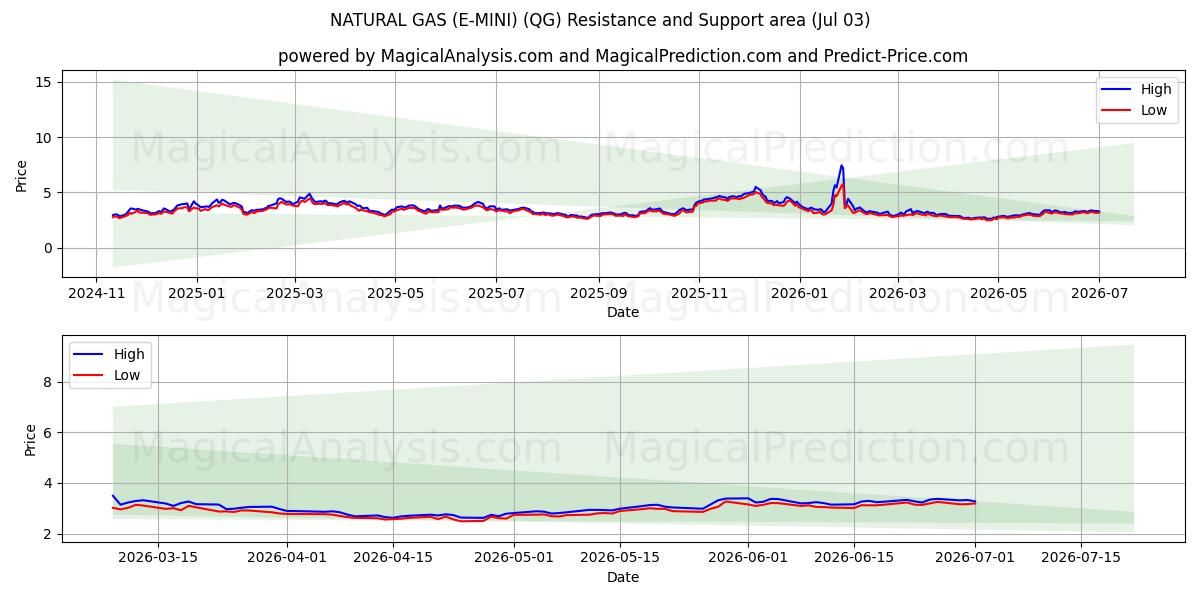The width and height of the screenshot is (1200, 600).
Task: Click the 'Price' y-axis title of bottom chart
Action: click(30, 440)
